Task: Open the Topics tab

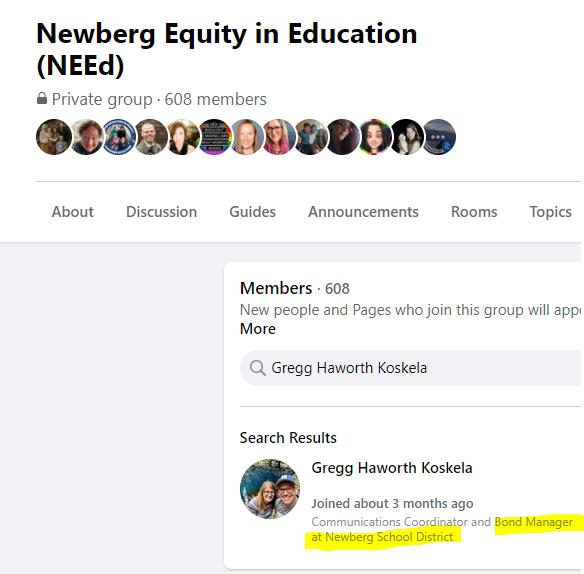Action: click(x=550, y=212)
